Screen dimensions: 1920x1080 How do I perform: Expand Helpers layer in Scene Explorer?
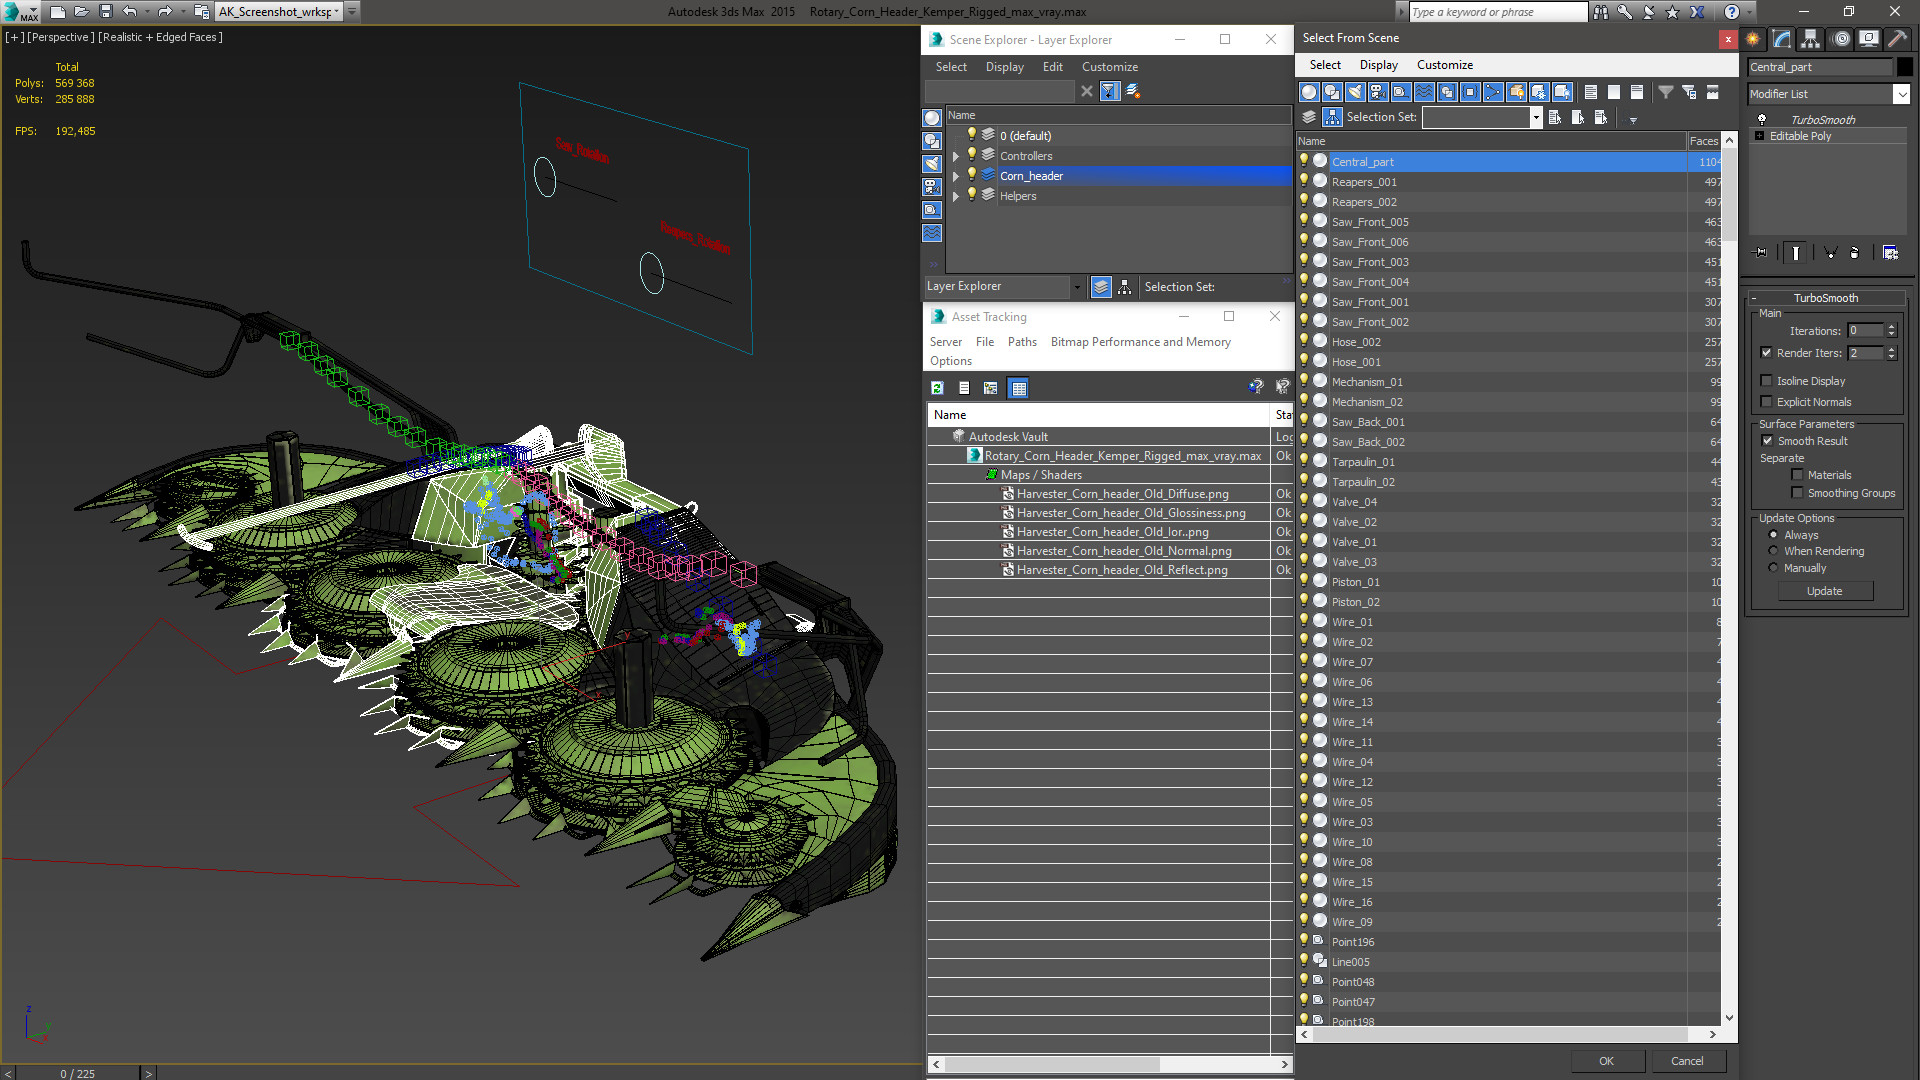click(955, 196)
